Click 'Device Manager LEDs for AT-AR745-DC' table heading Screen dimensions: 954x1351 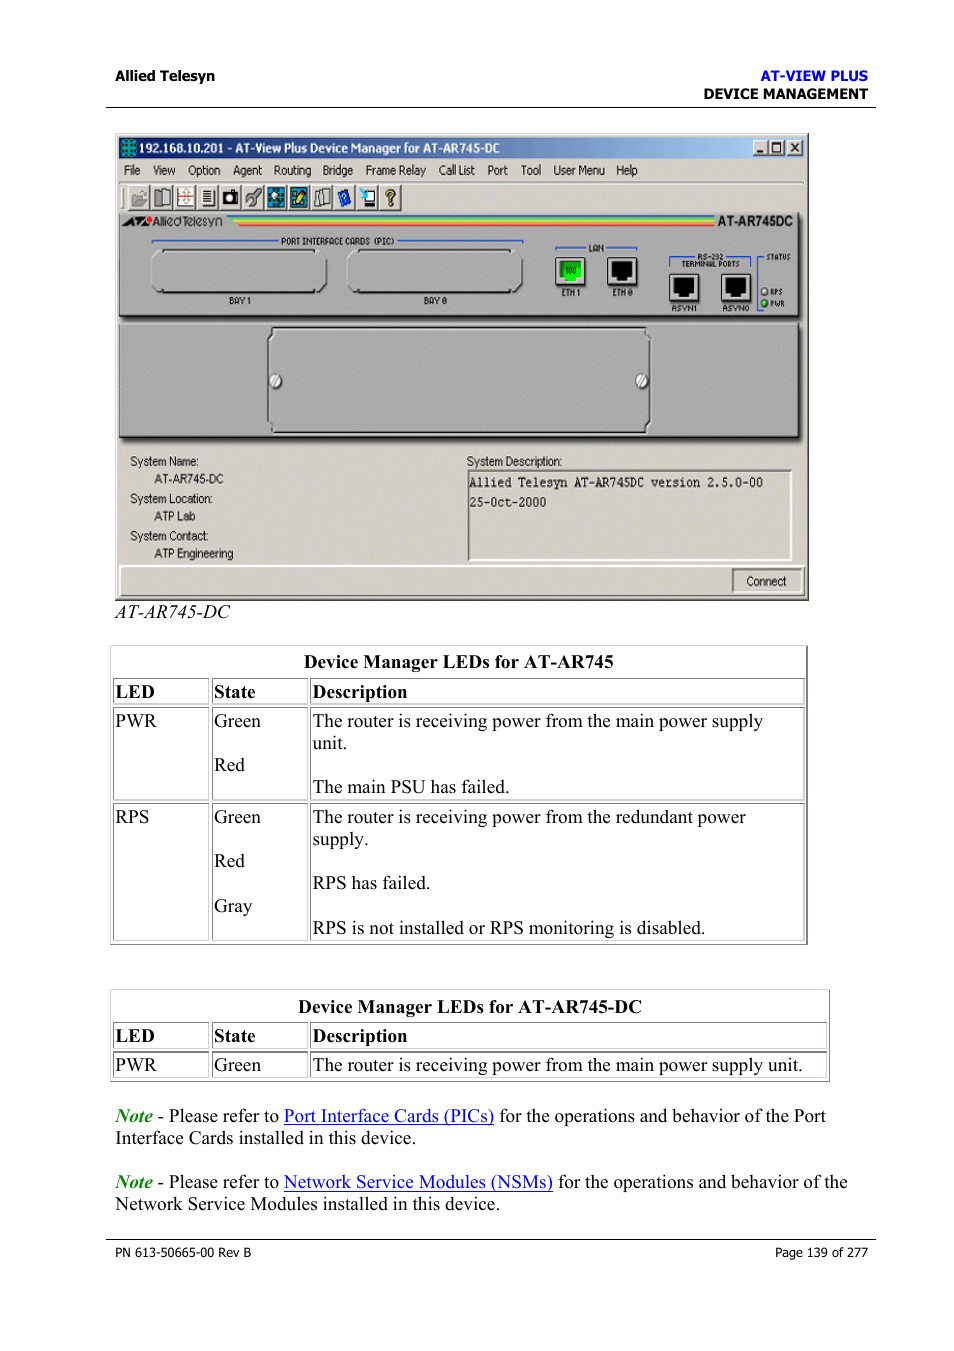tap(470, 1007)
